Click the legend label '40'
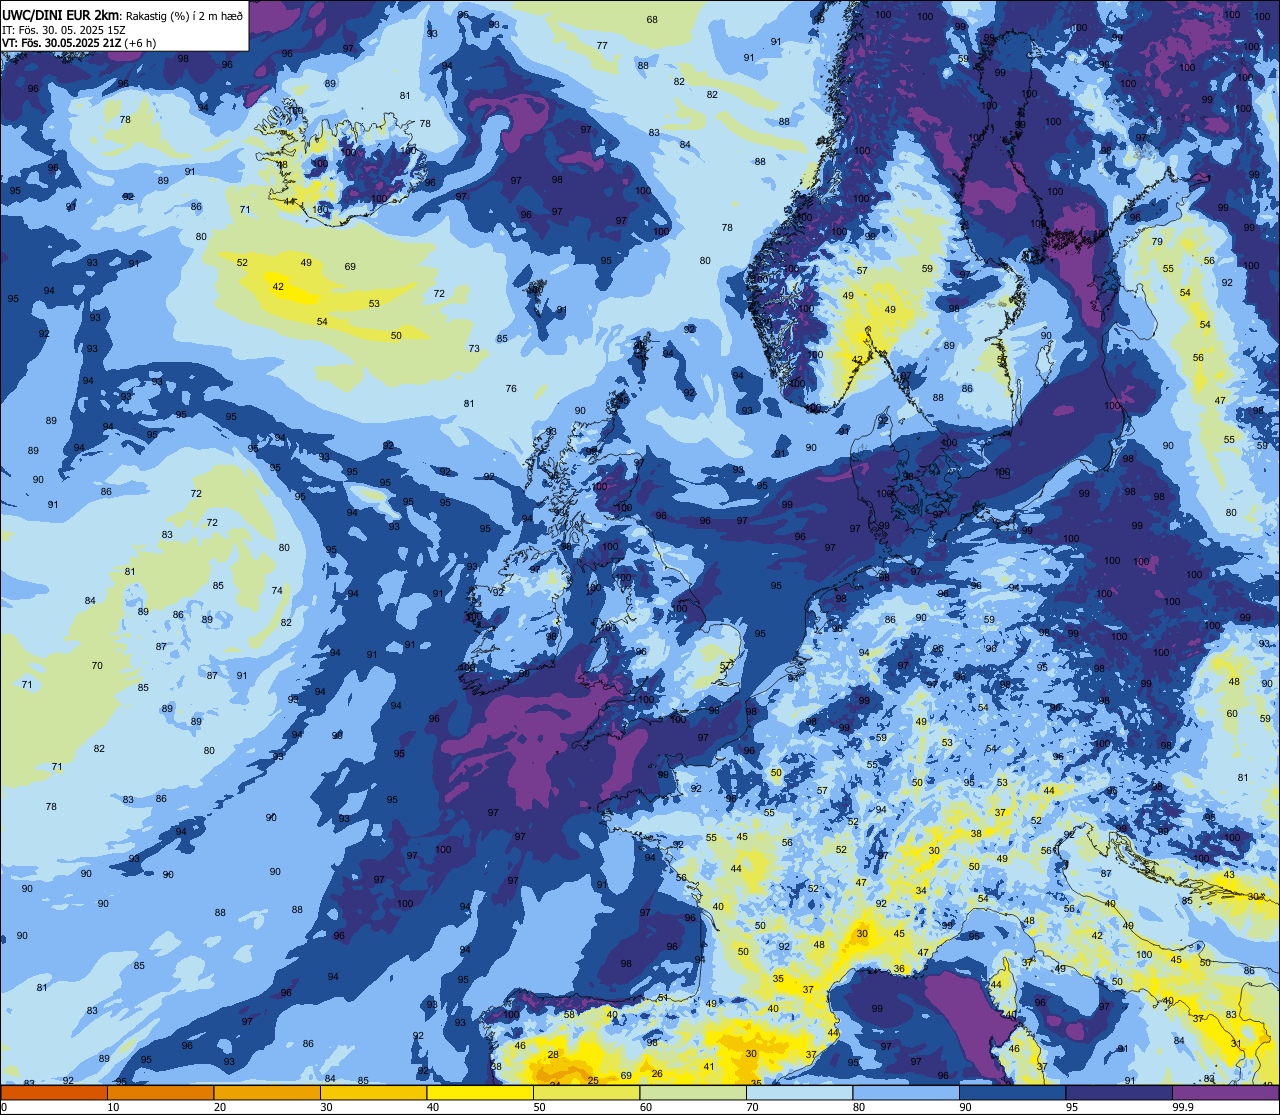 point(433,1107)
